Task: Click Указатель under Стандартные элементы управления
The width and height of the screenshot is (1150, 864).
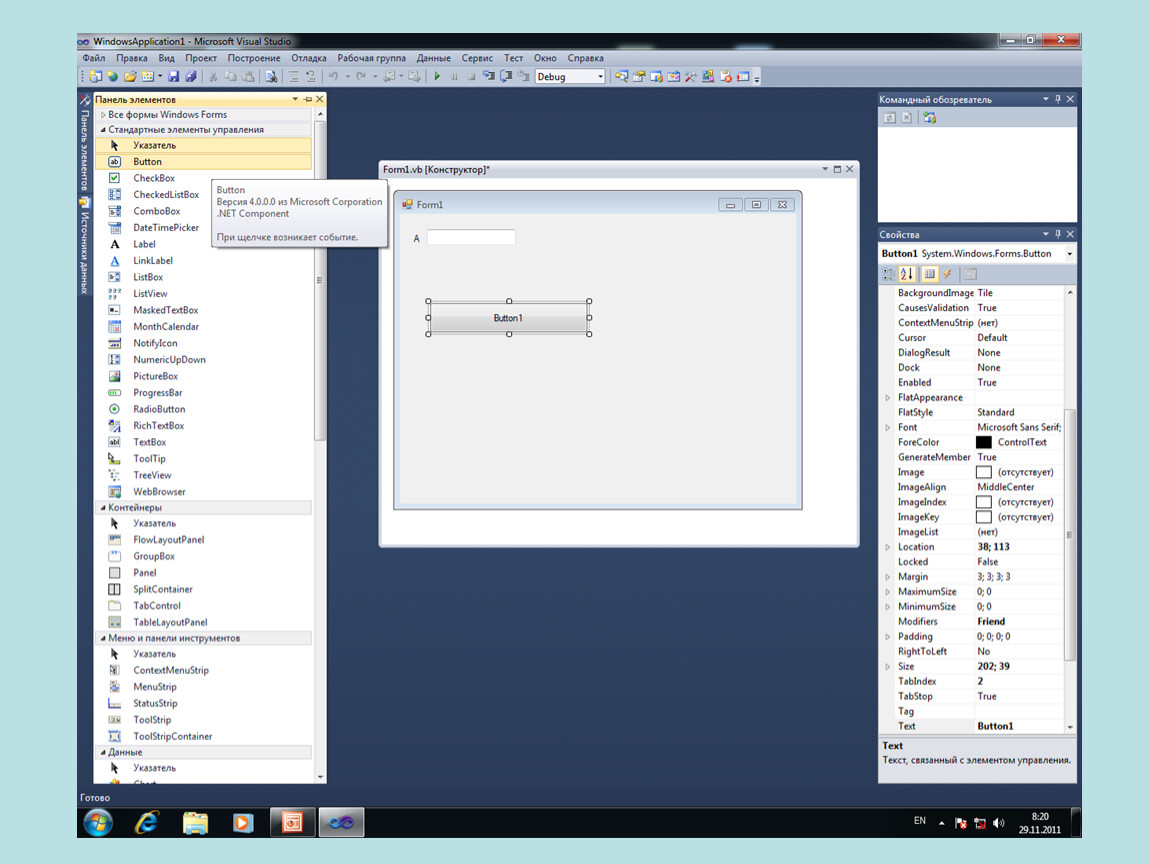Action: [203, 145]
